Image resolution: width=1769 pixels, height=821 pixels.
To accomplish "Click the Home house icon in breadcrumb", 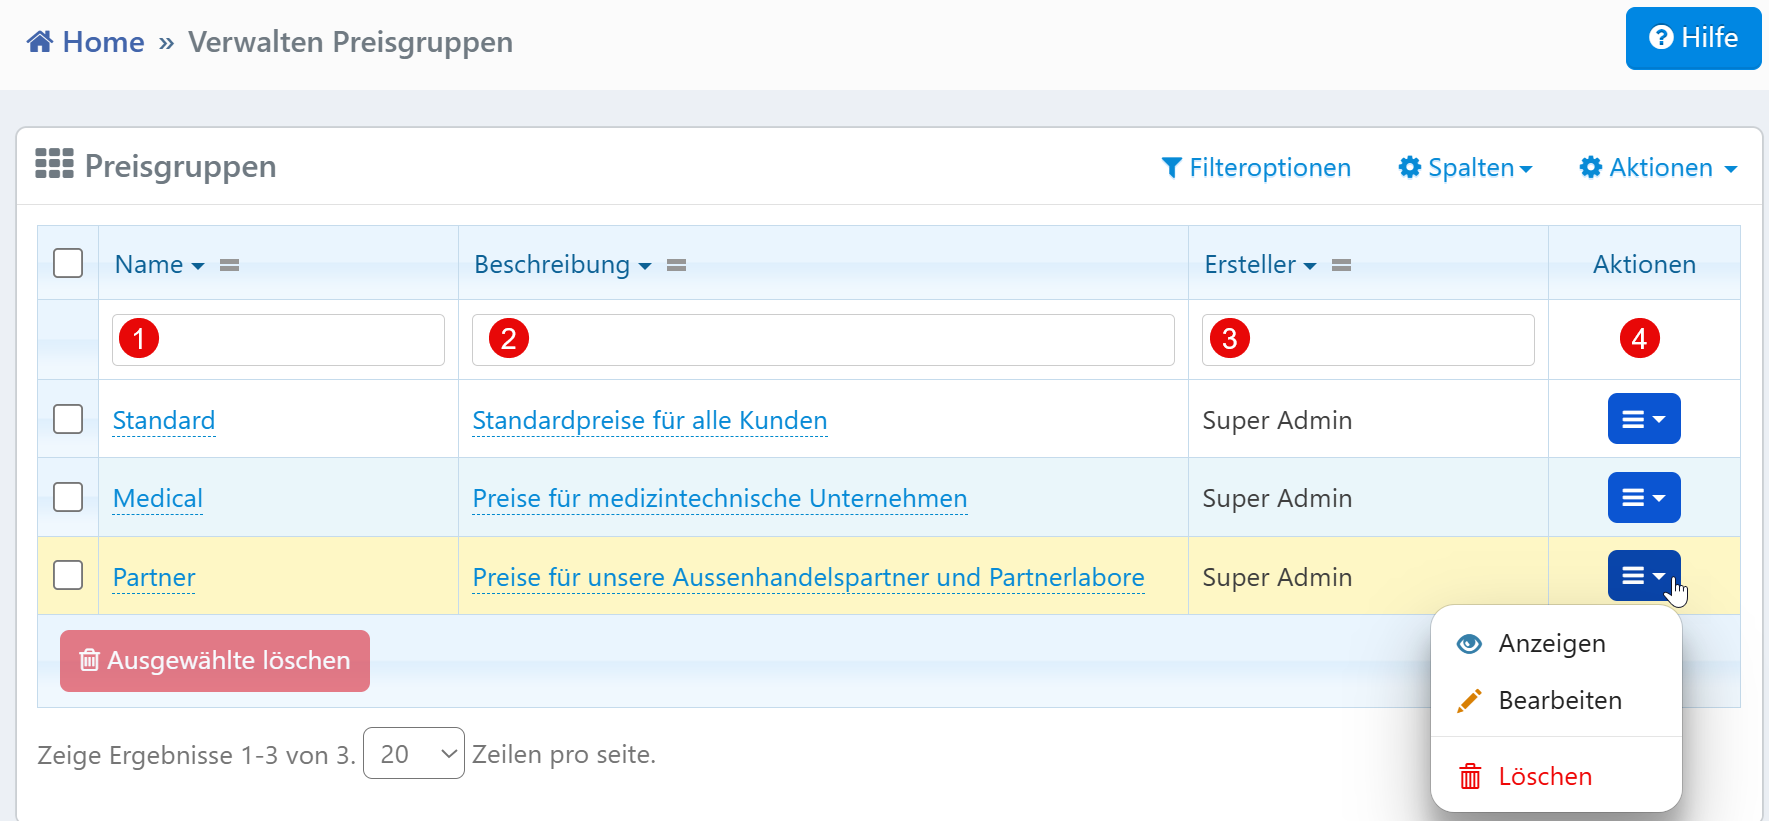I will pyautogui.click(x=40, y=42).
